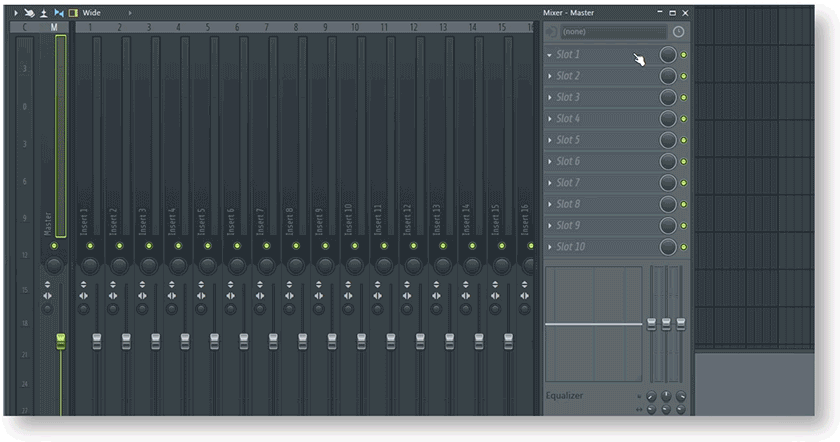Select track header number 1

[x=90, y=27]
